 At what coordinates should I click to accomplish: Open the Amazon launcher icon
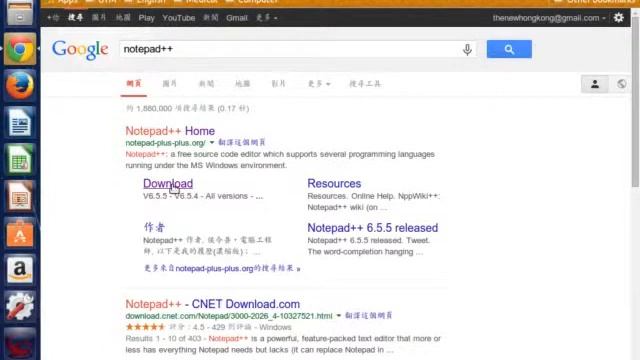20,270
